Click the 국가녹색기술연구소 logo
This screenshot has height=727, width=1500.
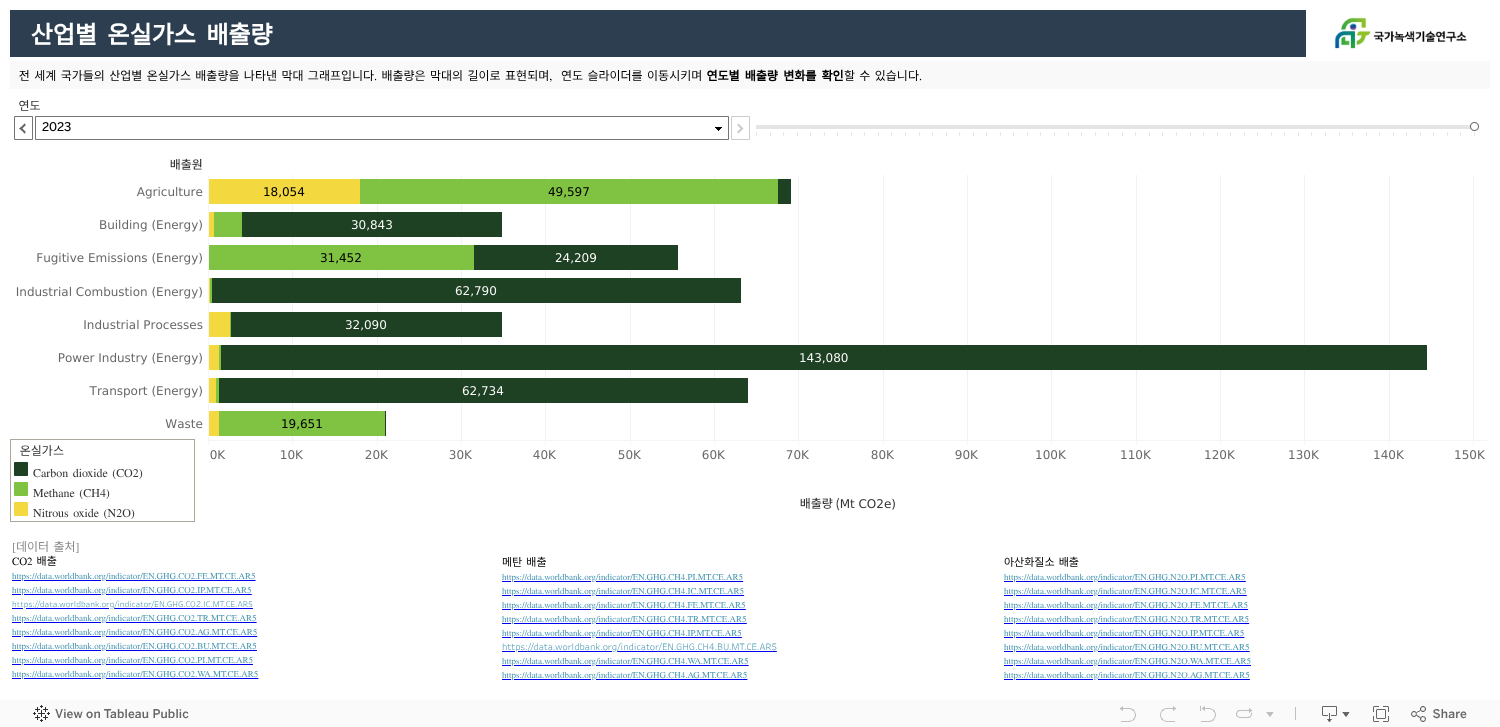click(x=1400, y=34)
